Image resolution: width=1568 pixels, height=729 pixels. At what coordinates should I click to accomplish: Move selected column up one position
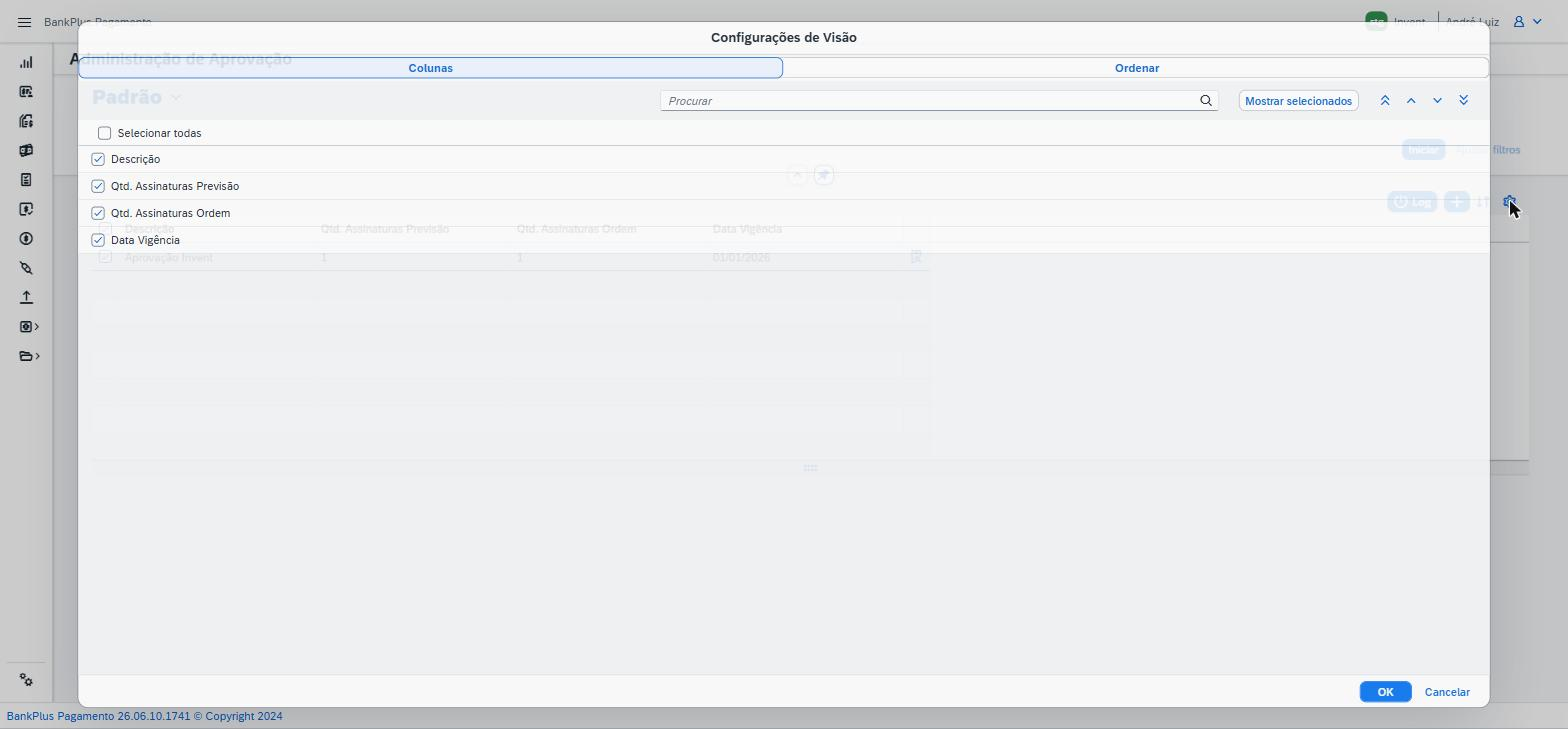1411,101
